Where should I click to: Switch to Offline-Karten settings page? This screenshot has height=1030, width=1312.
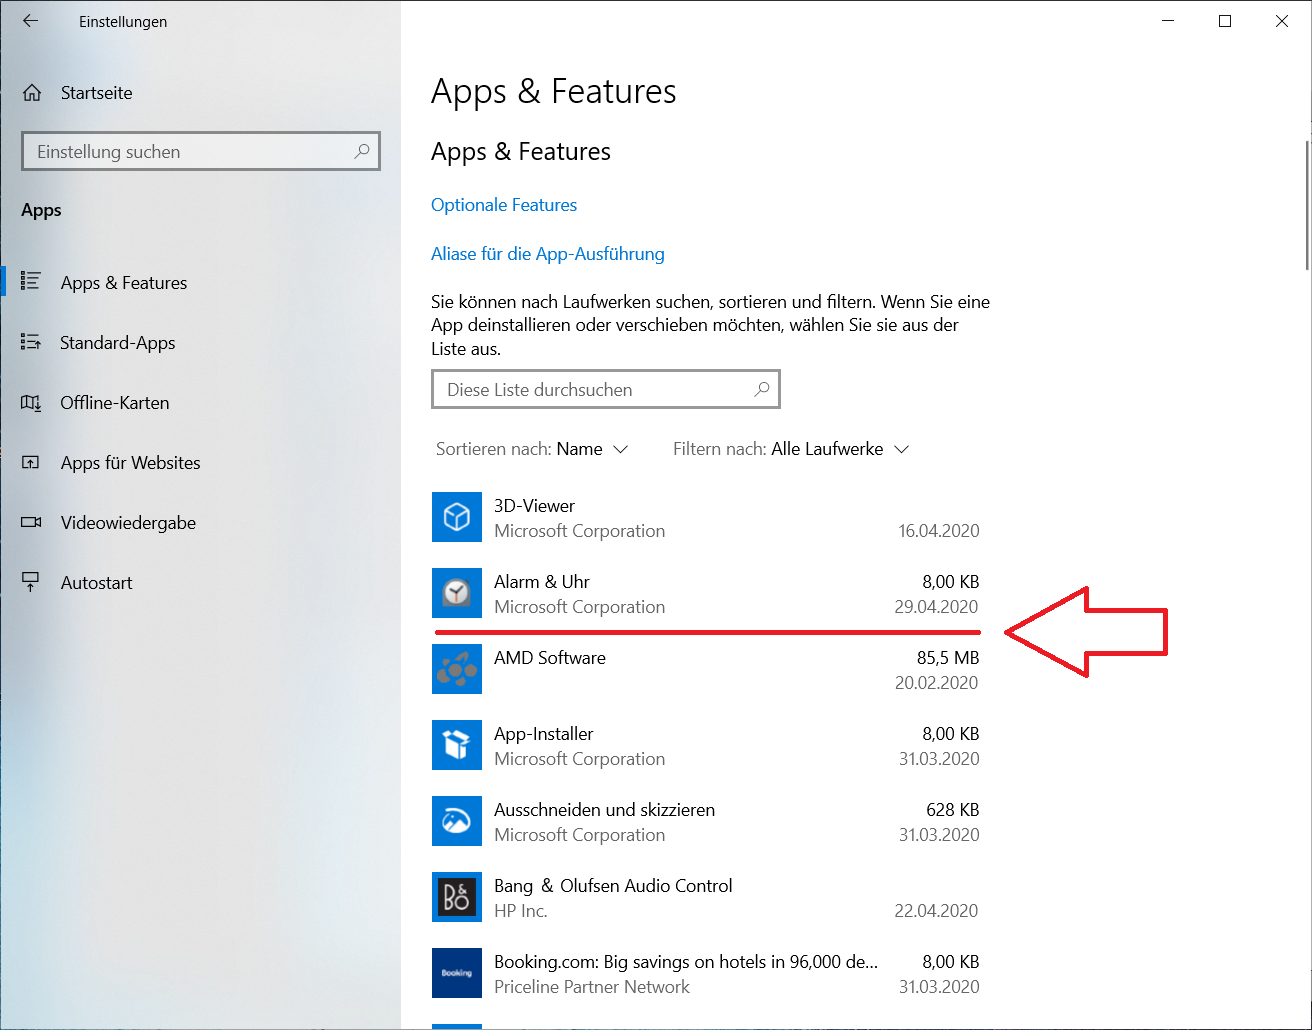coord(114,403)
